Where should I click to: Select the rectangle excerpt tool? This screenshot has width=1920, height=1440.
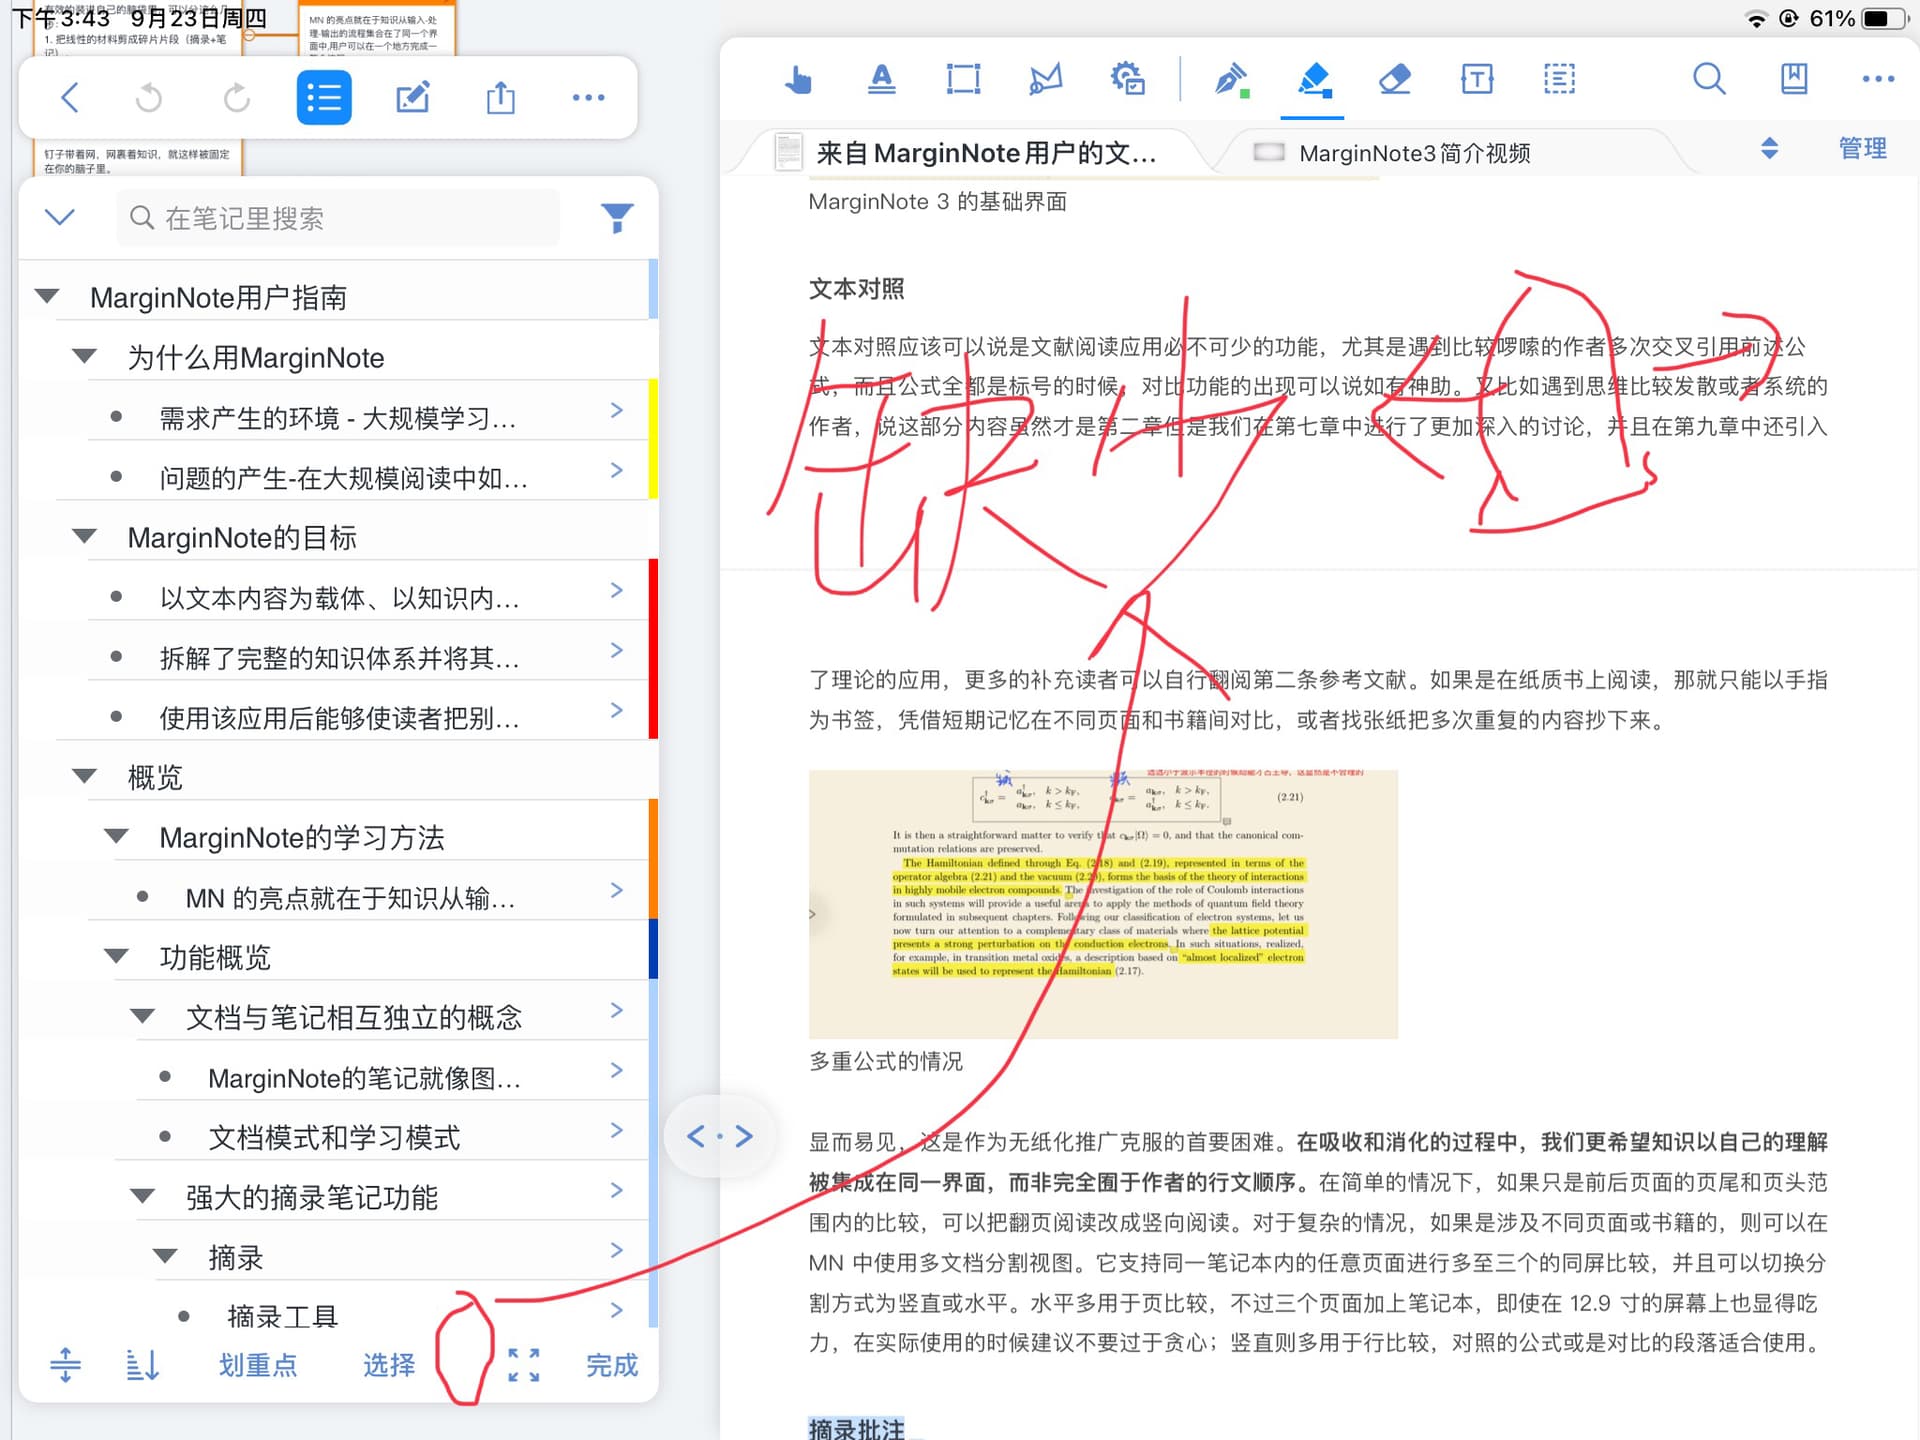tap(963, 78)
